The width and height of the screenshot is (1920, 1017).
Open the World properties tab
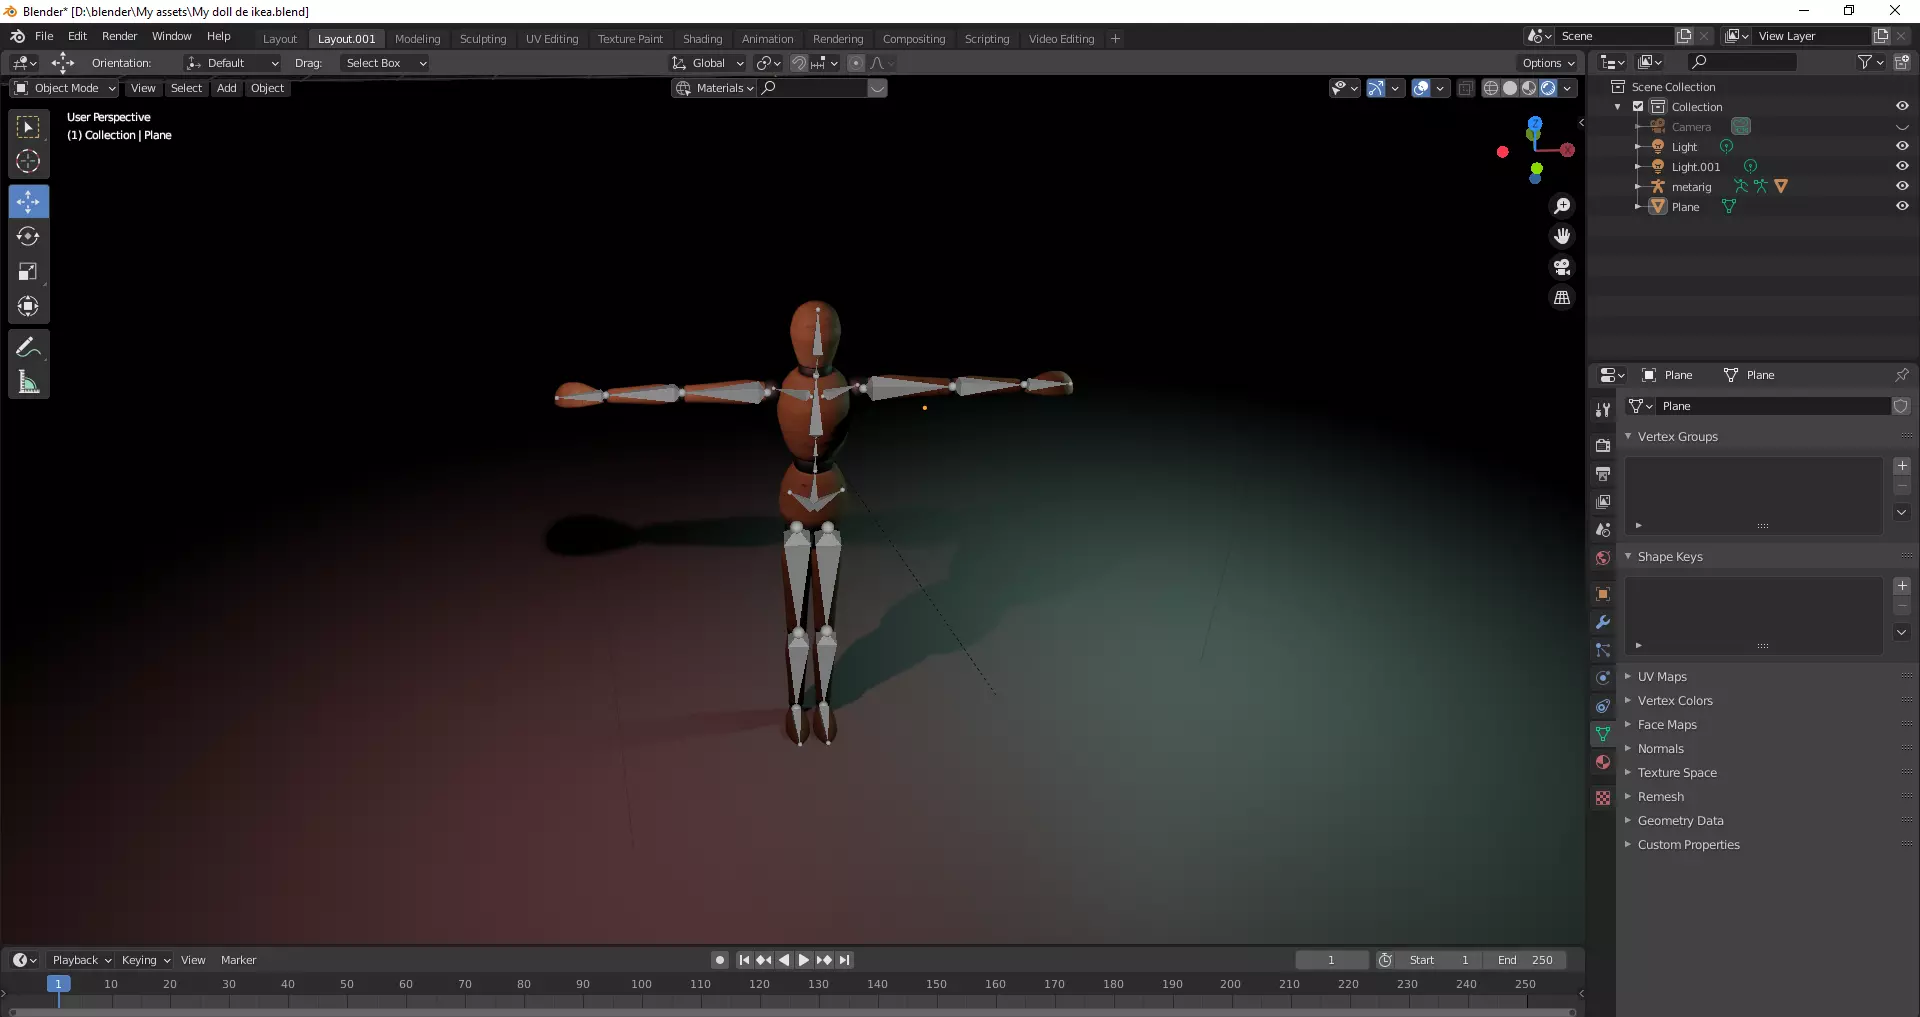click(1603, 557)
